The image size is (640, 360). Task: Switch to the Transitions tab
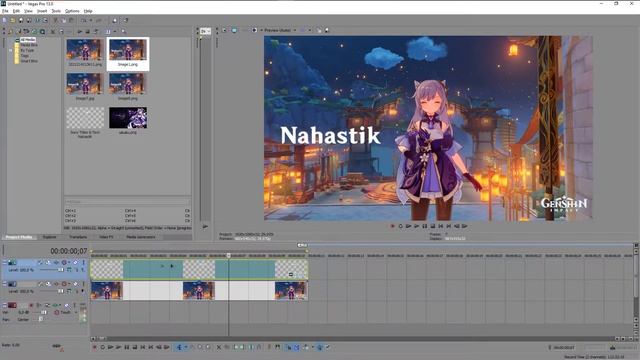(x=78, y=237)
